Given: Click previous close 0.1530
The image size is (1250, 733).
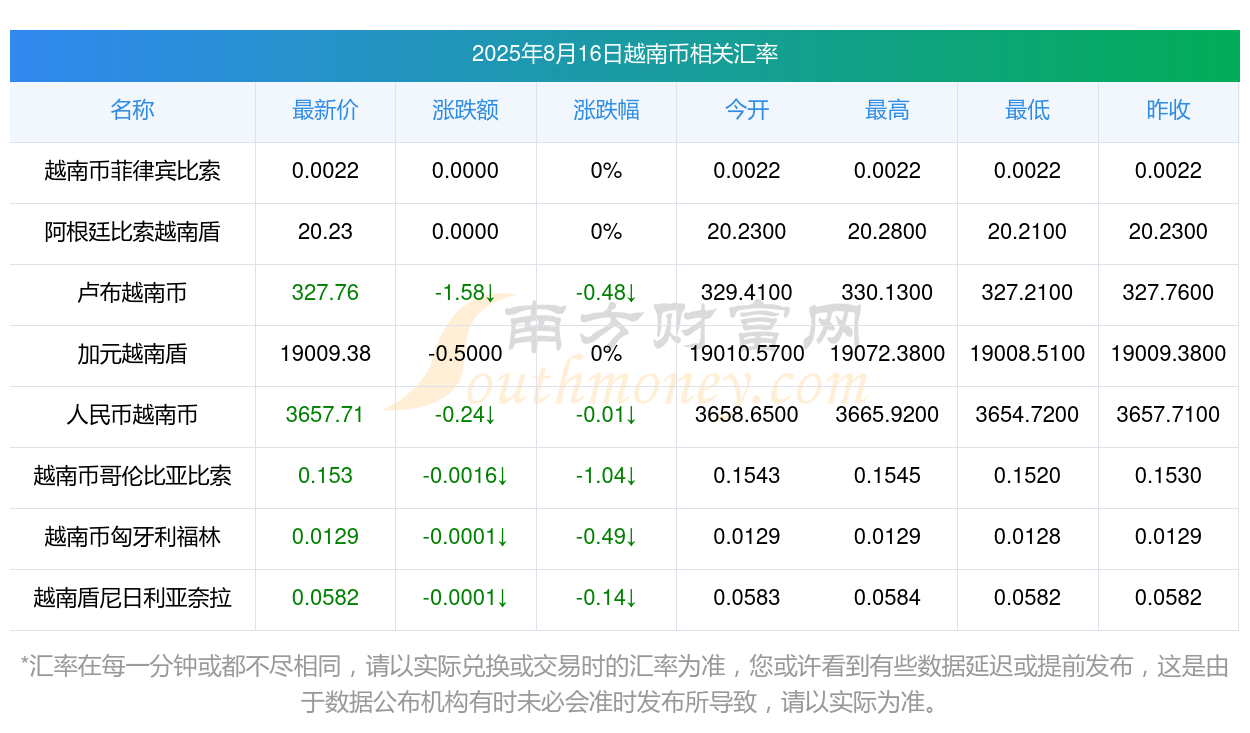Looking at the screenshot, I should click(1168, 476).
